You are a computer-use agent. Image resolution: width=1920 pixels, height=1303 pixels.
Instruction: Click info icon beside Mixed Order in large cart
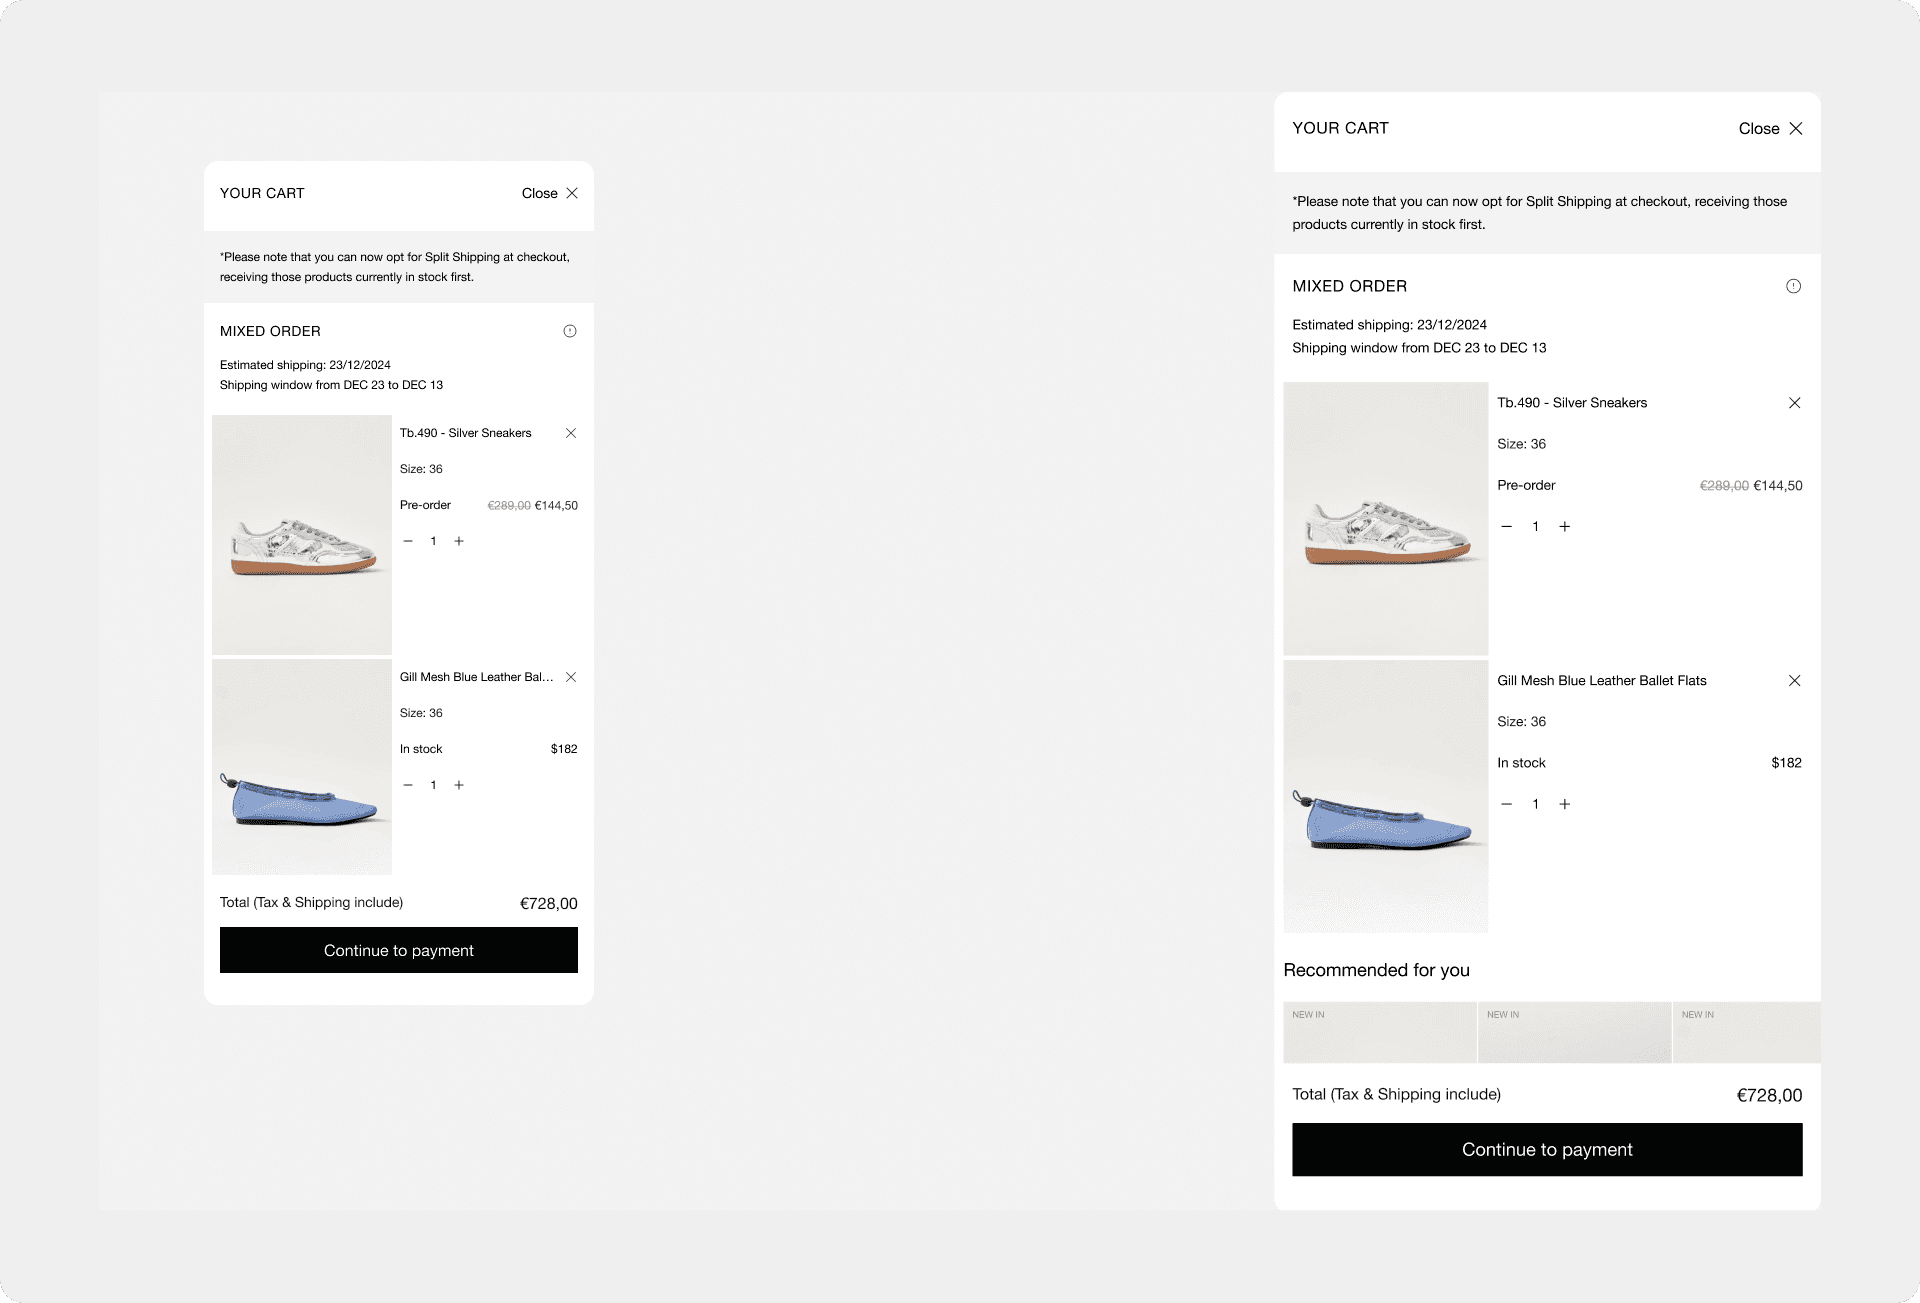(x=1793, y=286)
